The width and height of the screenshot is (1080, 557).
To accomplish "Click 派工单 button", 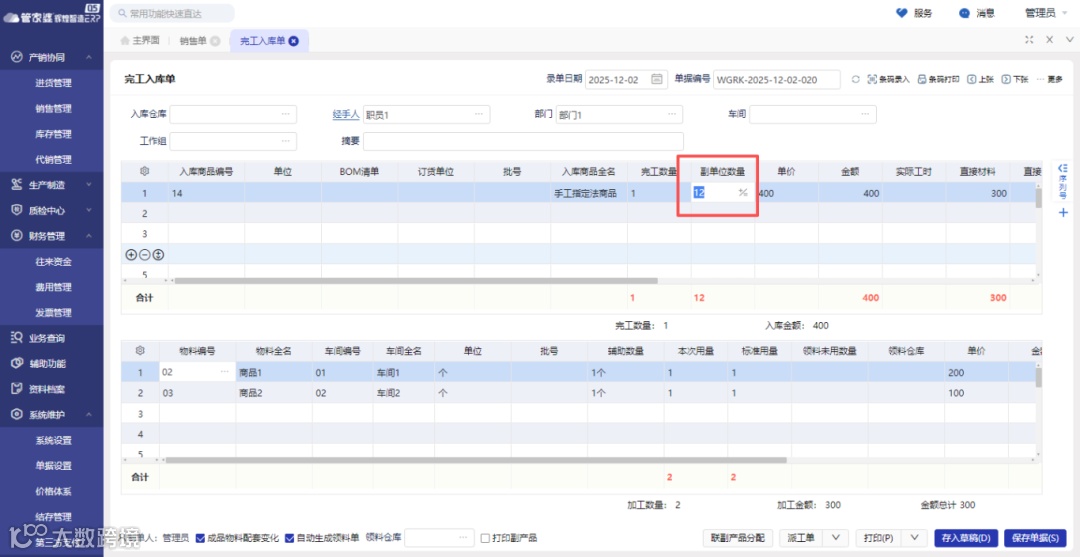I will click(802, 538).
